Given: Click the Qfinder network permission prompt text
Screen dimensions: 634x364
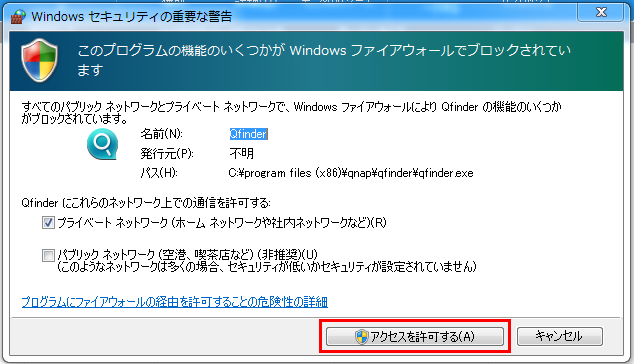Looking at the screenshot, I should coord(146,203).
